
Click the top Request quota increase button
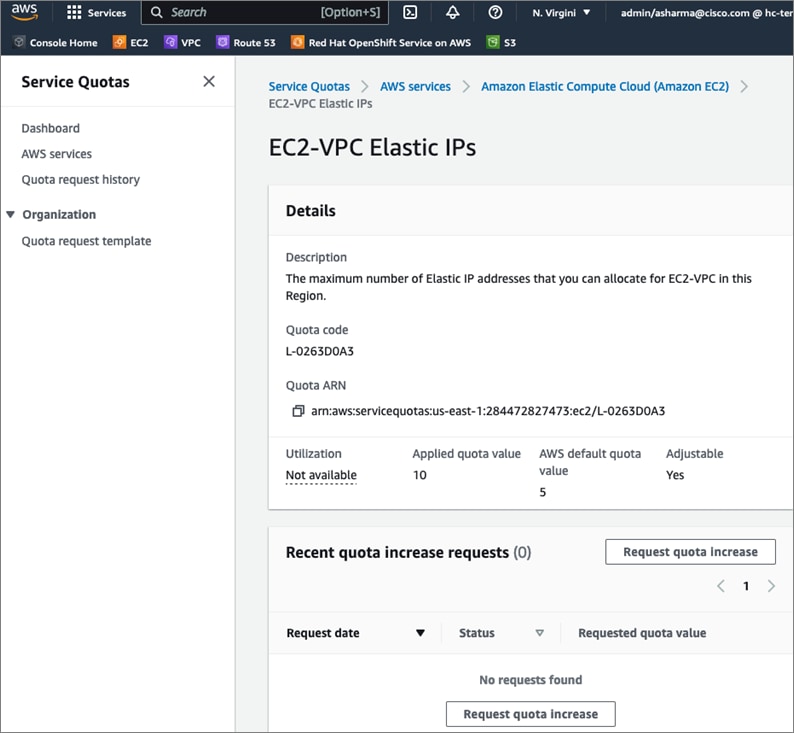(x=690, y=552)
